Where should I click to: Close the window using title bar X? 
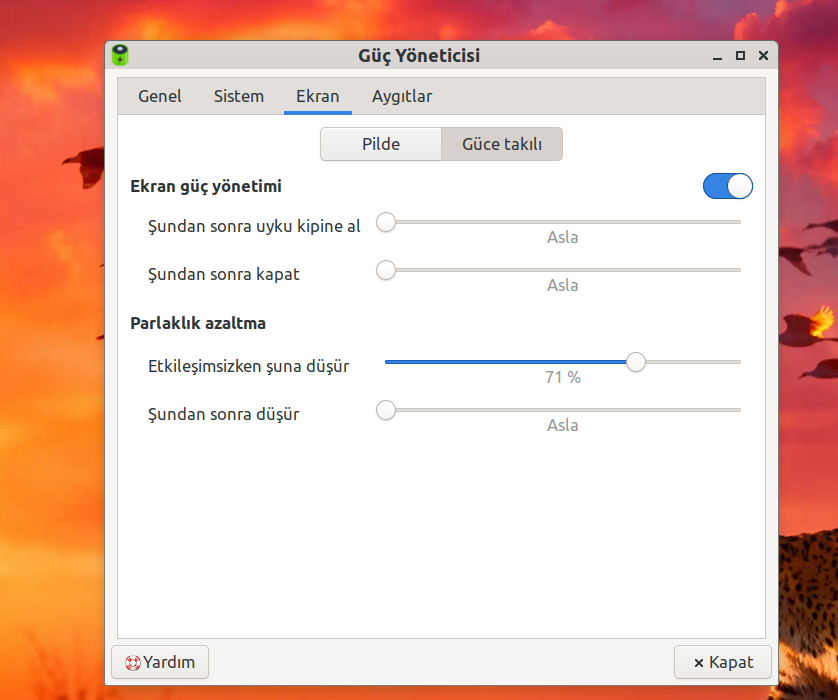[763, 56]
